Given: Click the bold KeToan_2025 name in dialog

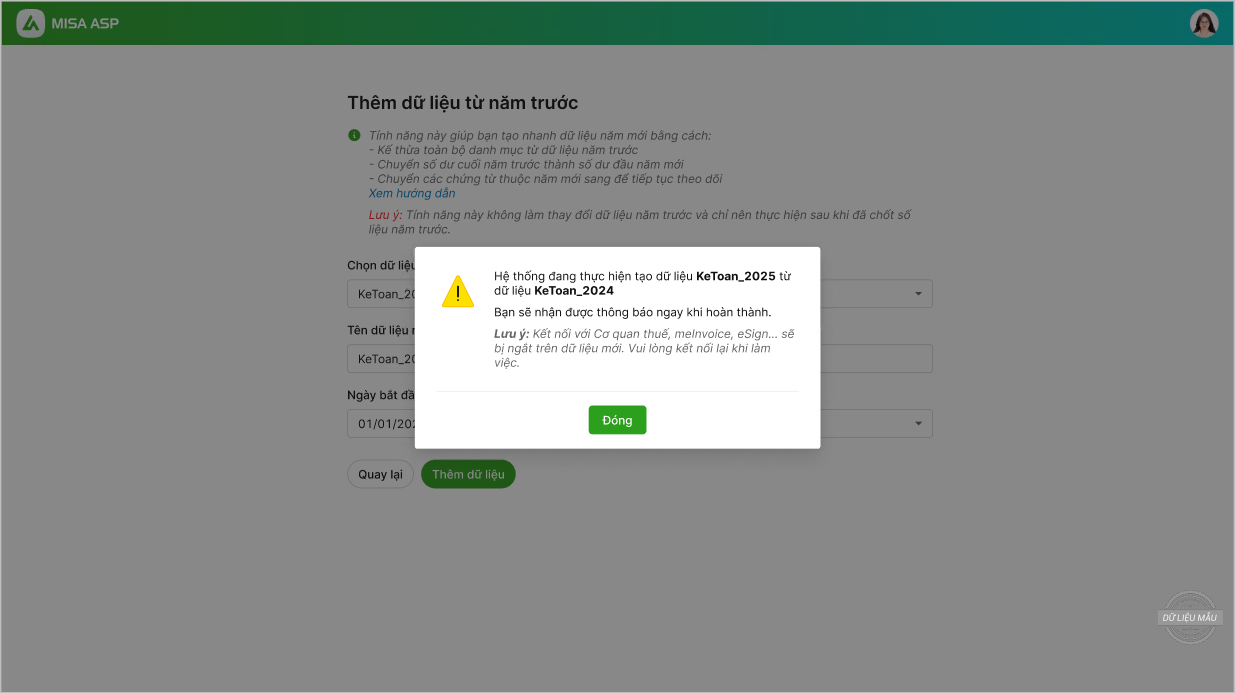Looking at the screenshot, I should click(735, 276).
